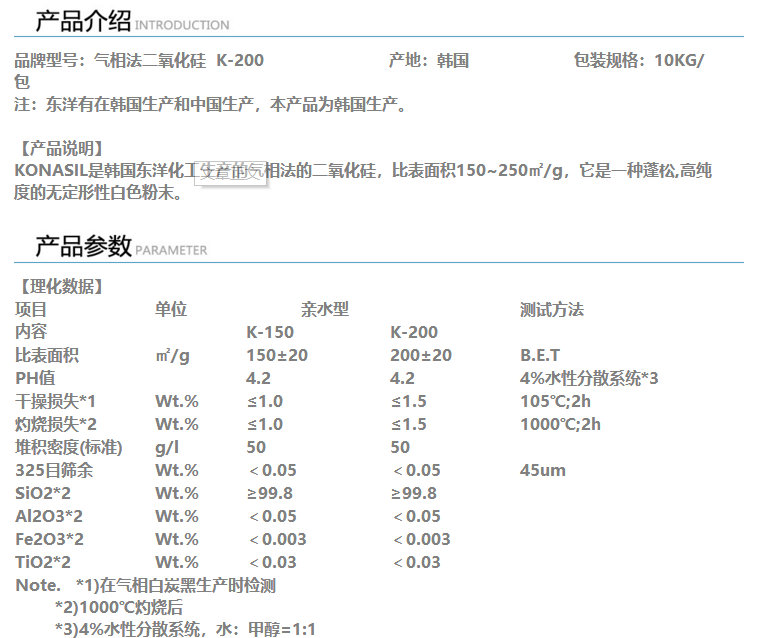Viewport: 768px width, 638px height.
Task: Click the B.E.T test method cell
Action: click(x=540, y=356)
